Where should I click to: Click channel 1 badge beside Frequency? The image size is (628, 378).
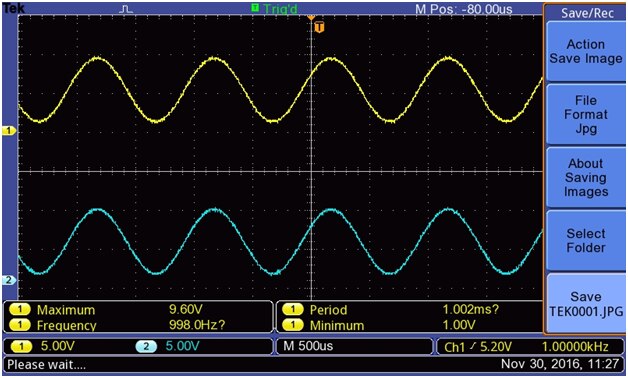pyautogui.click(x=20, y=325)
